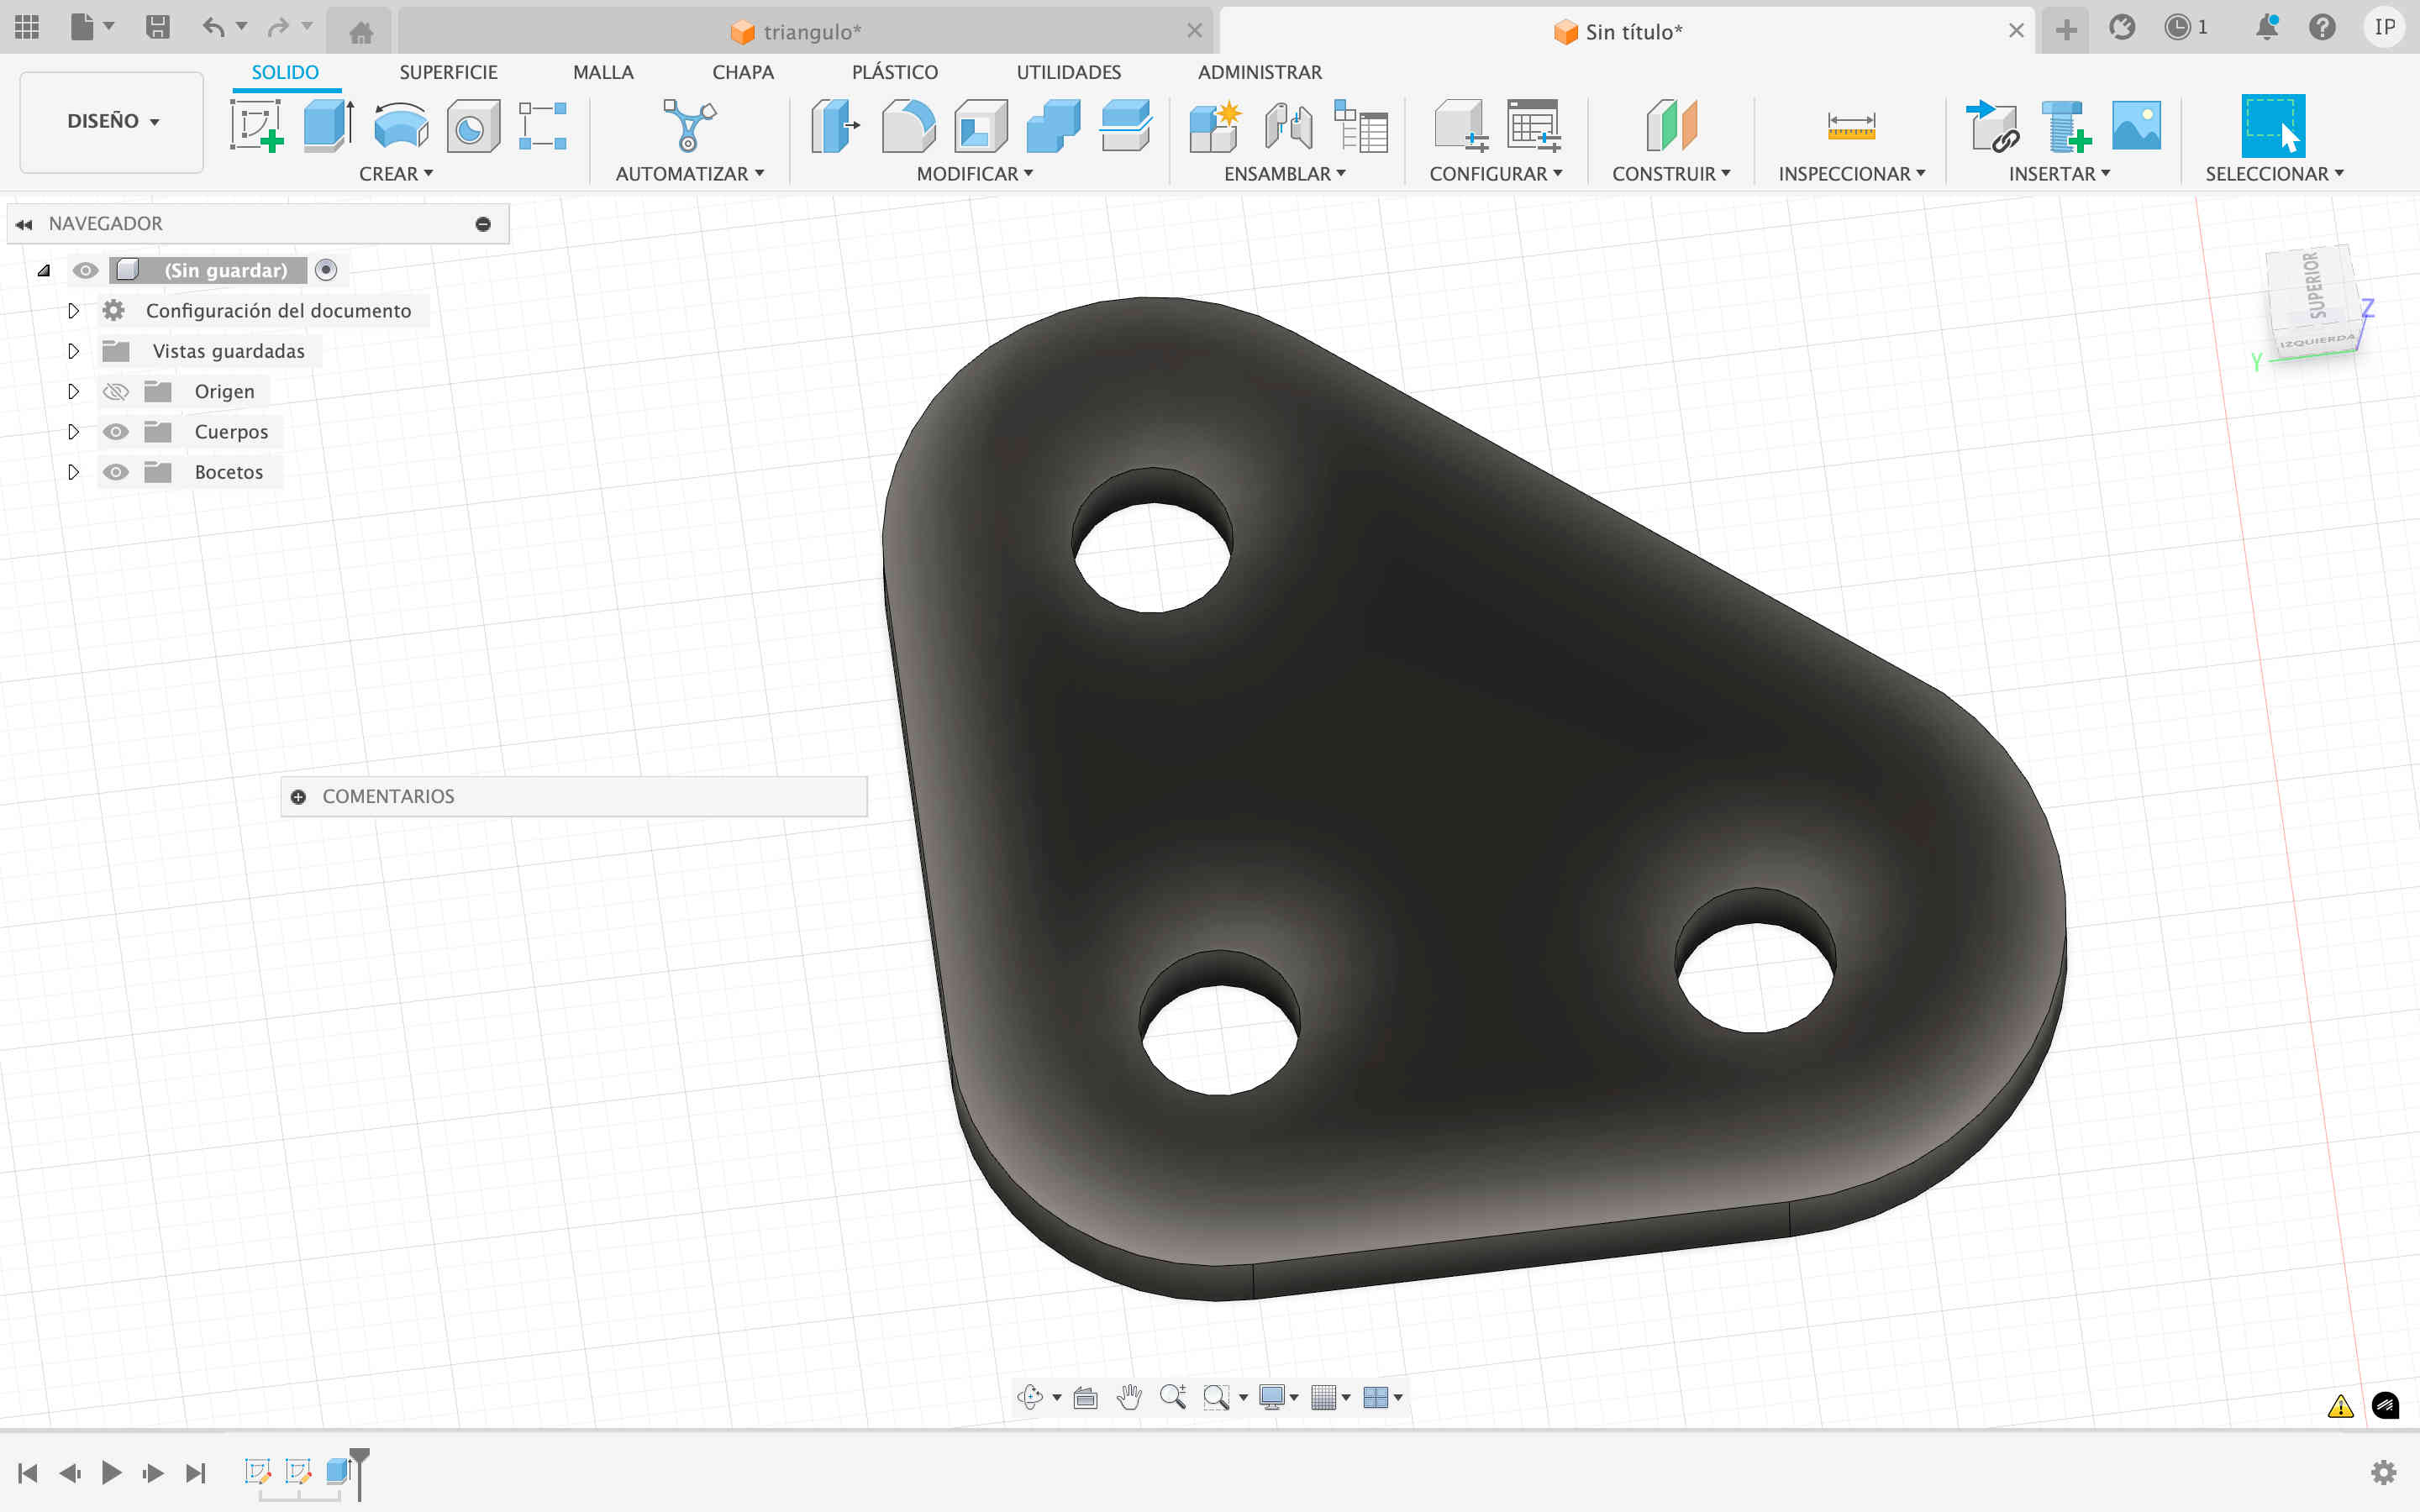The height and width of the screenshot is (1512, 2420).
Task: Open the Help menu icon
Action: [x=2322, y=27]
